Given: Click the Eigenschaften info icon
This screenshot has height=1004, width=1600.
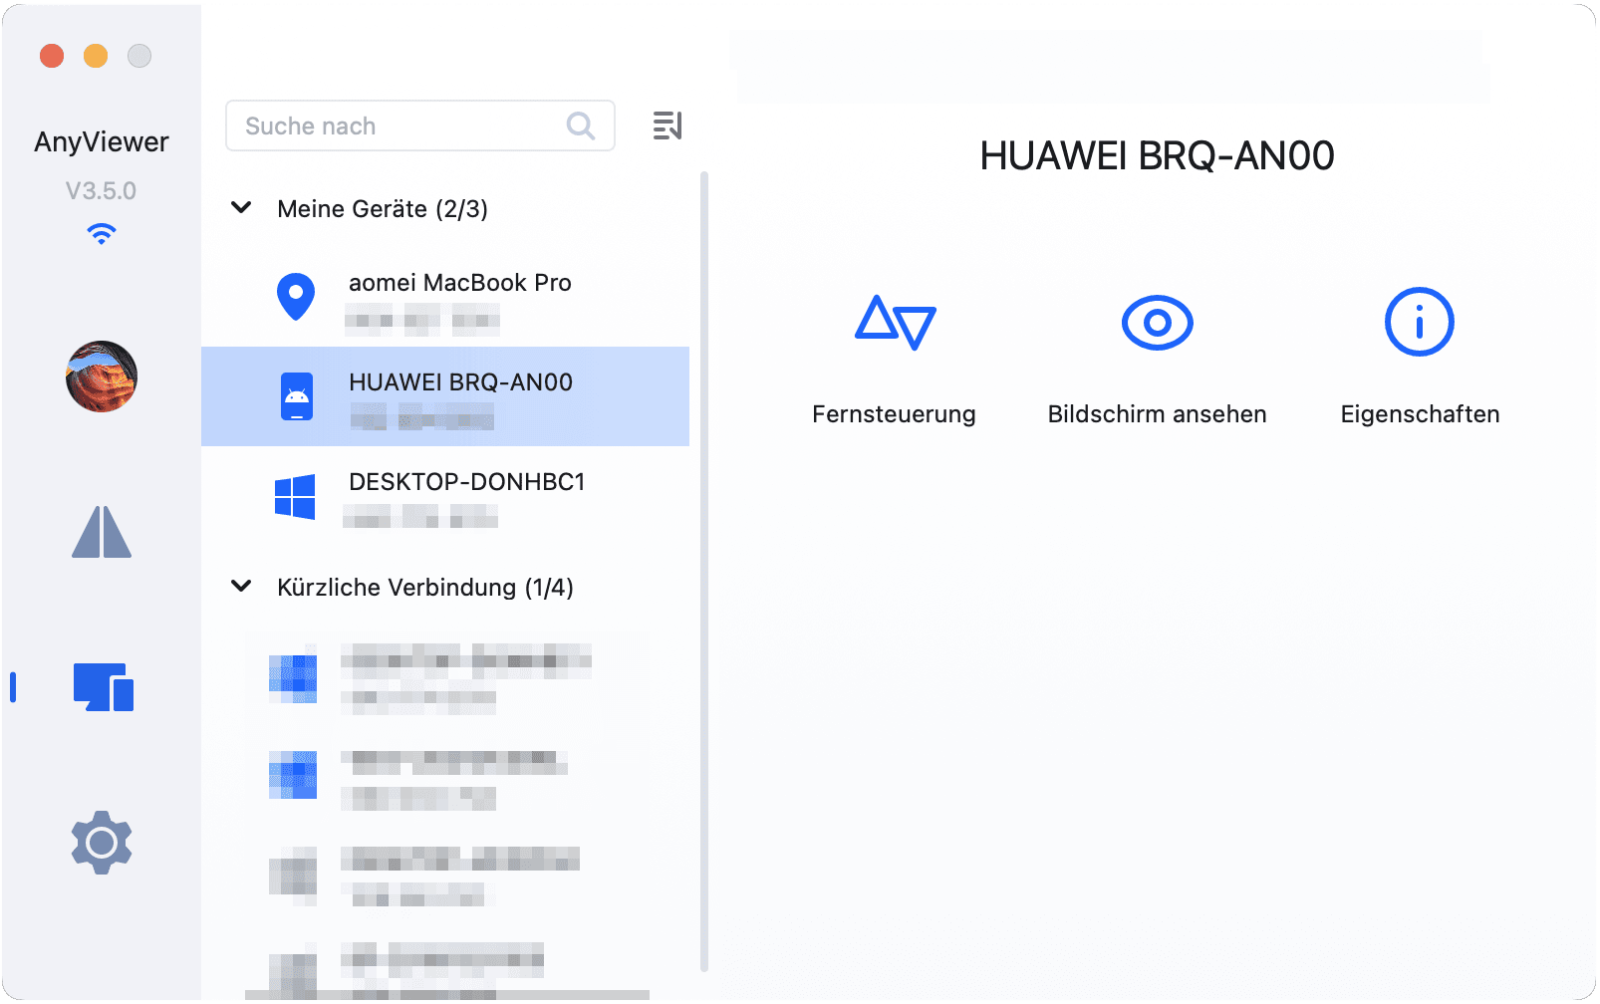Looking at the screenshot, I should tap(1419, 322).
